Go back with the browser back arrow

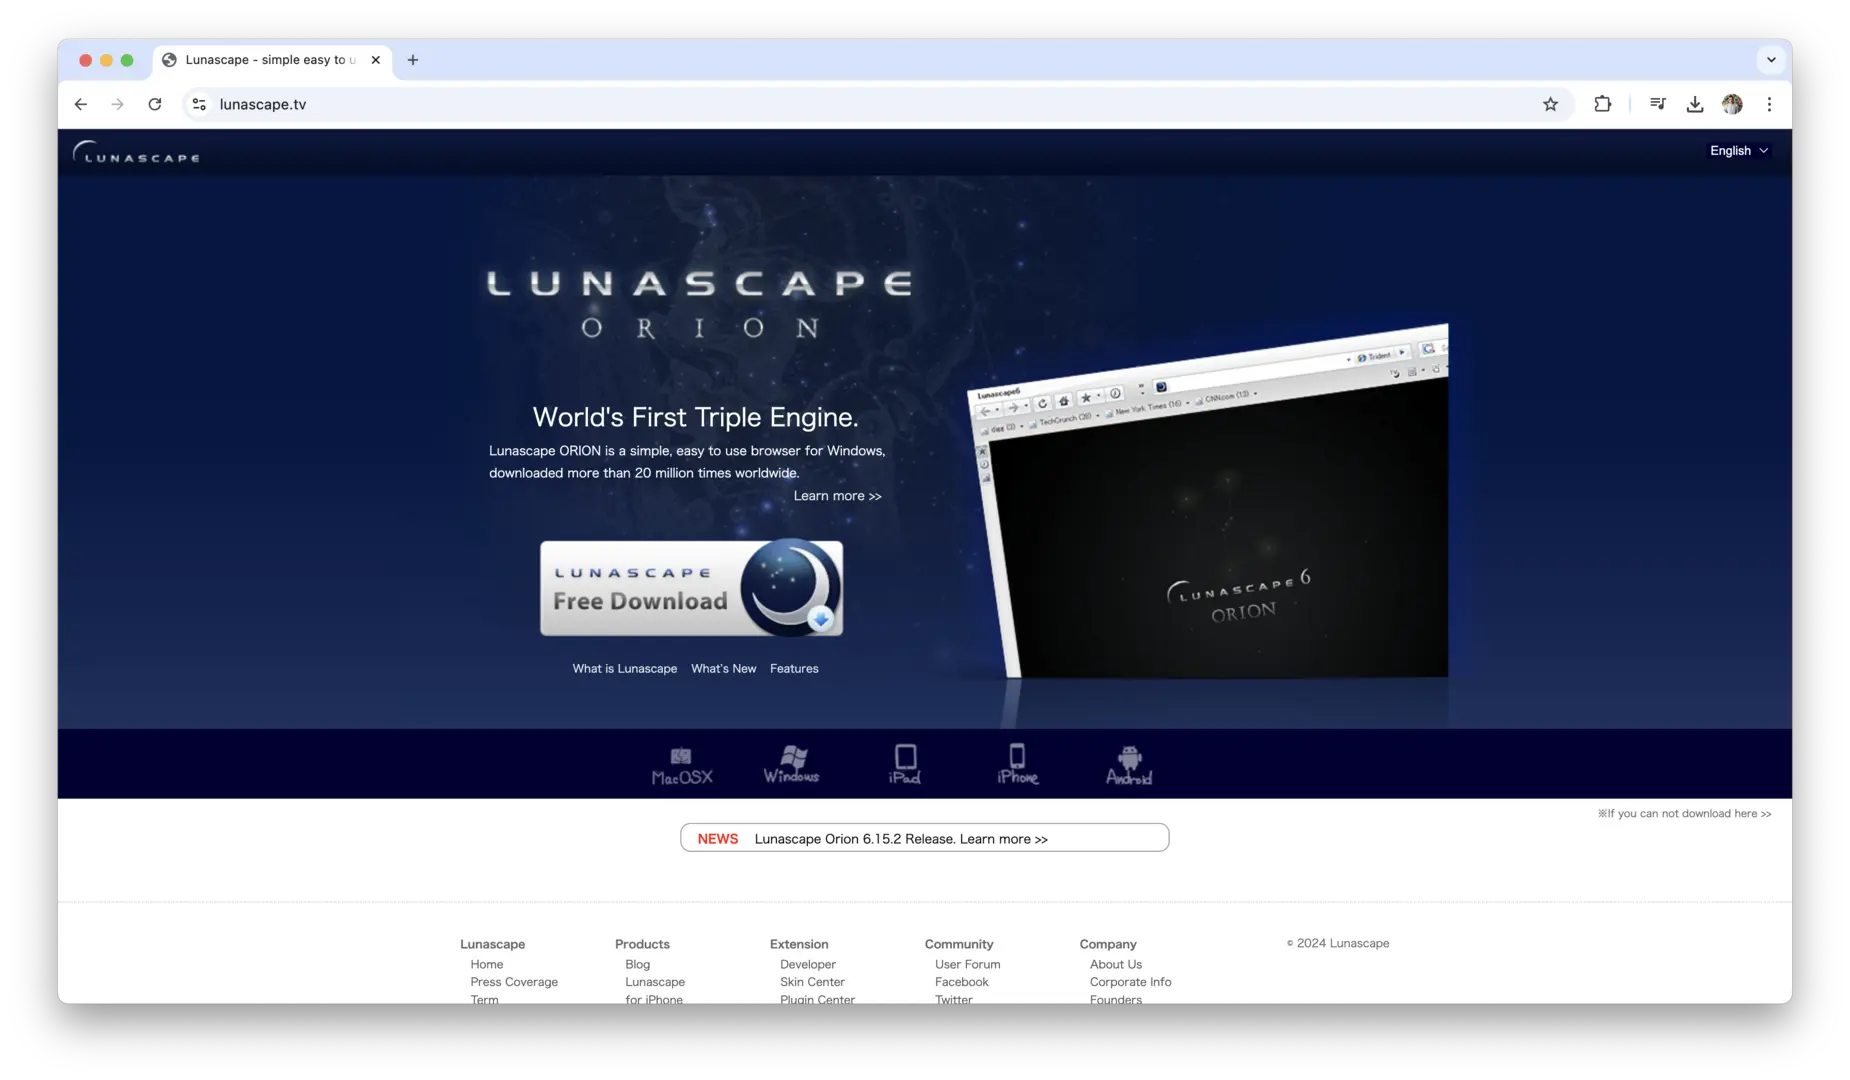click(81, 104)
